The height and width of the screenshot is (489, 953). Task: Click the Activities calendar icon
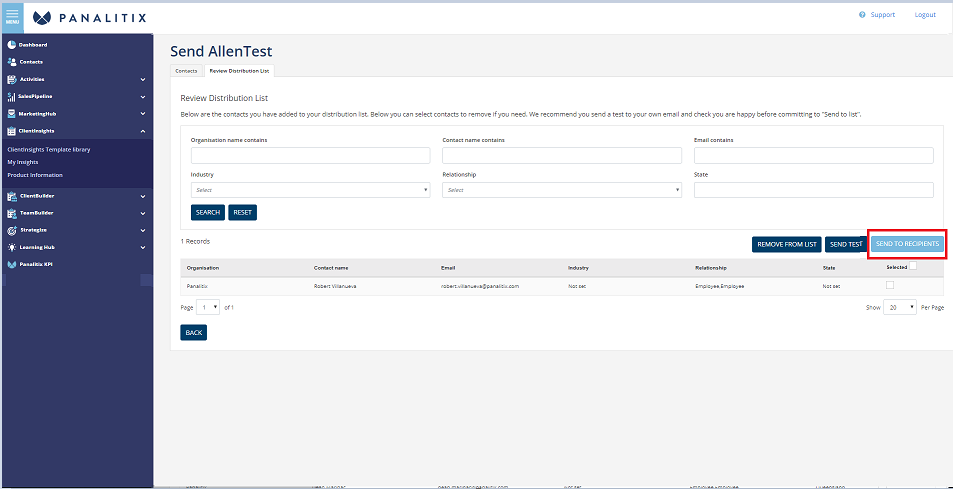tap(12, 79)
